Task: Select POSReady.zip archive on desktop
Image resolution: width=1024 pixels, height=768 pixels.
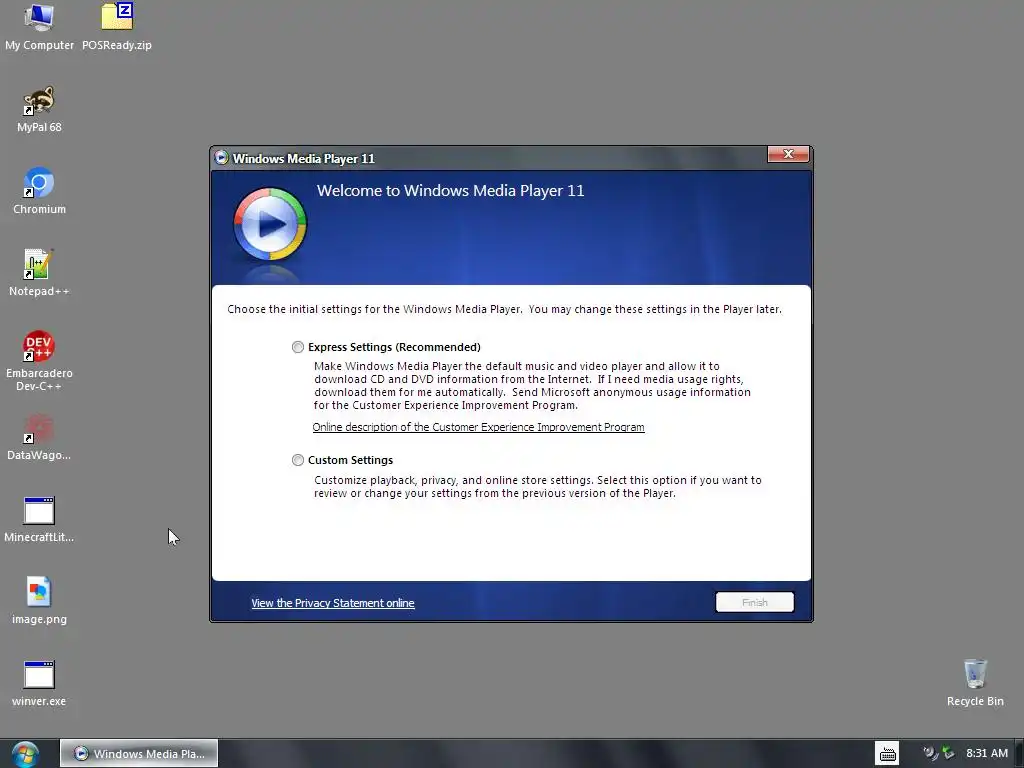Action: [x=117, y=26]
